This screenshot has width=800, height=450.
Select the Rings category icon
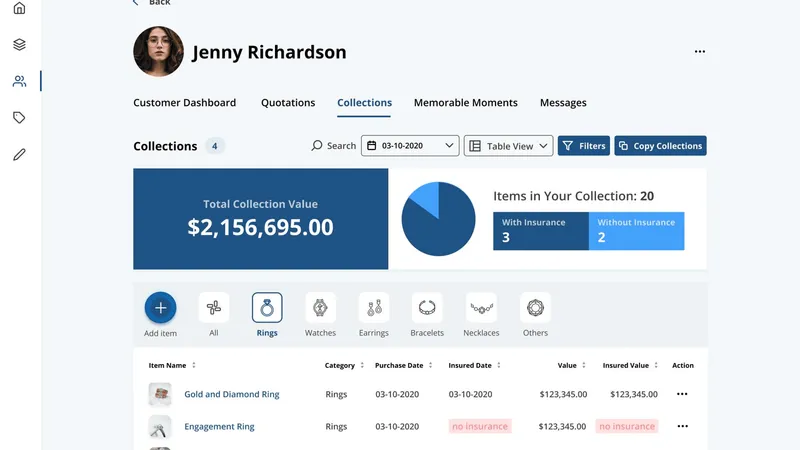pyautogui.click(x=267, y=308)
